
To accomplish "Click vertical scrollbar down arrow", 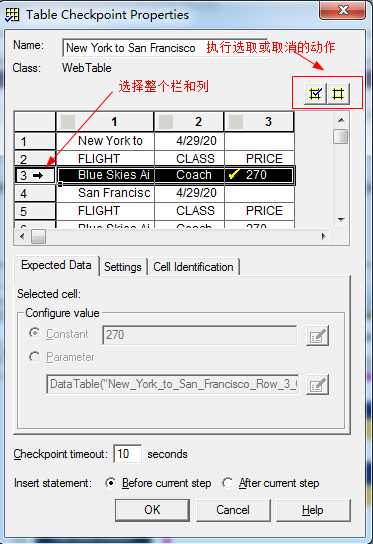I will pyautogui.click(x=341, y=219).
